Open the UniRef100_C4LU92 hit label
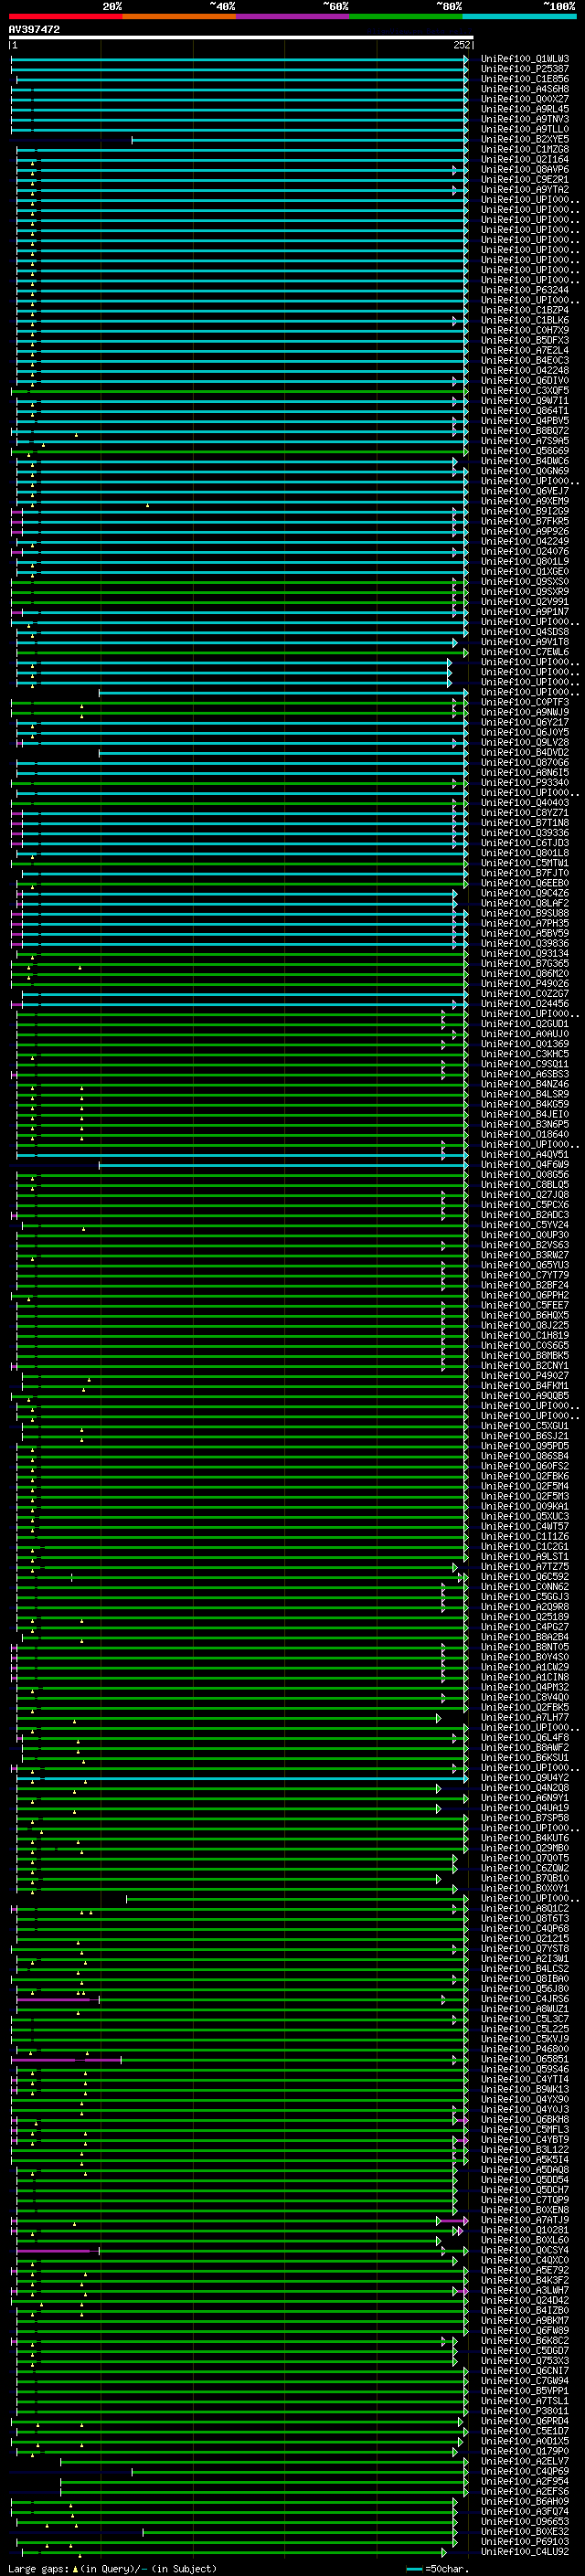 coord(524,2551)
